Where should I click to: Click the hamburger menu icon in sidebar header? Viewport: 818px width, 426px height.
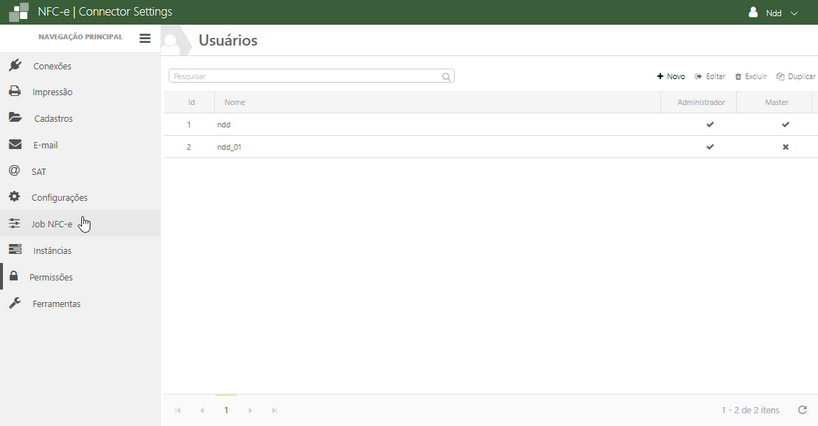[x=145, y=38]
